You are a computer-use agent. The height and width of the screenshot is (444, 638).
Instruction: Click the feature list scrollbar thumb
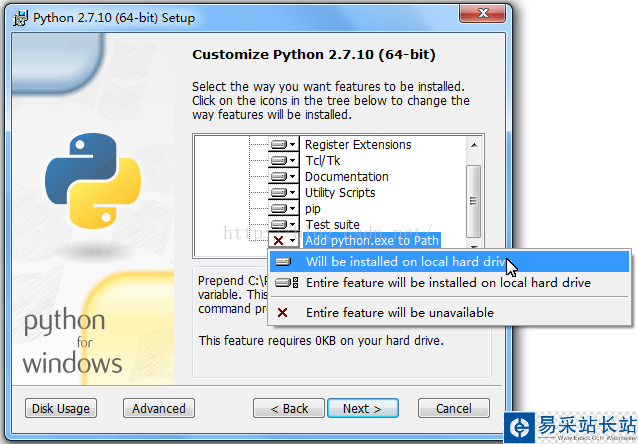click(473, 201)
